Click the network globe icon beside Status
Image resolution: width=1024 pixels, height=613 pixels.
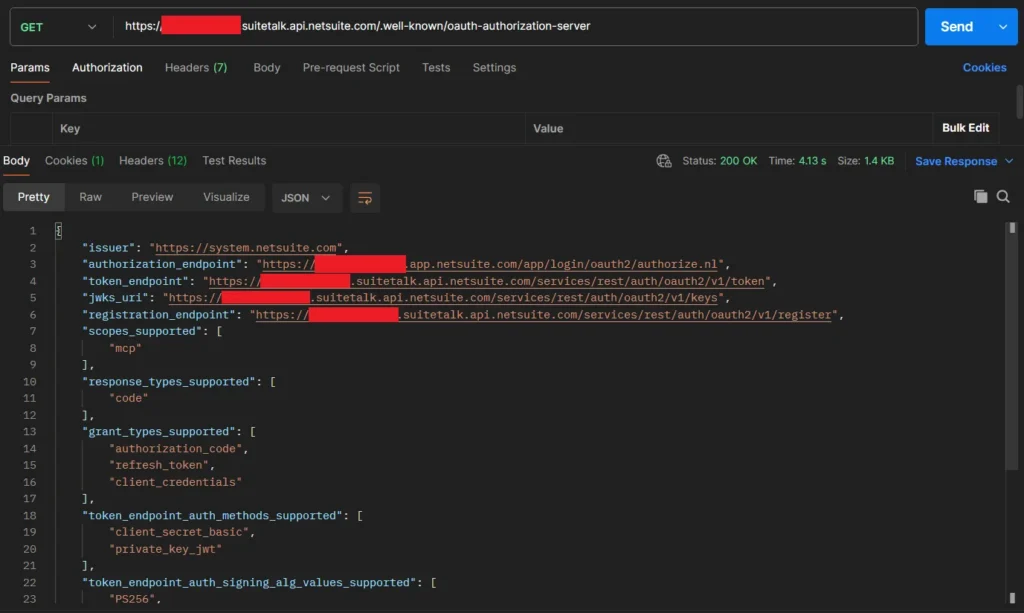click(664, 161)
